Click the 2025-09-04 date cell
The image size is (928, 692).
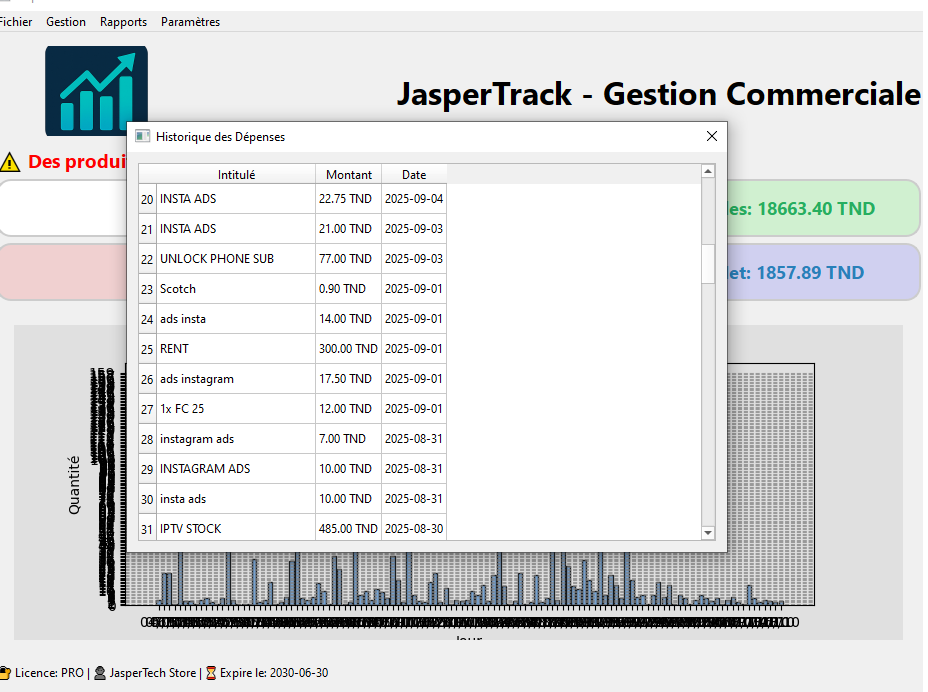[414, 199]
